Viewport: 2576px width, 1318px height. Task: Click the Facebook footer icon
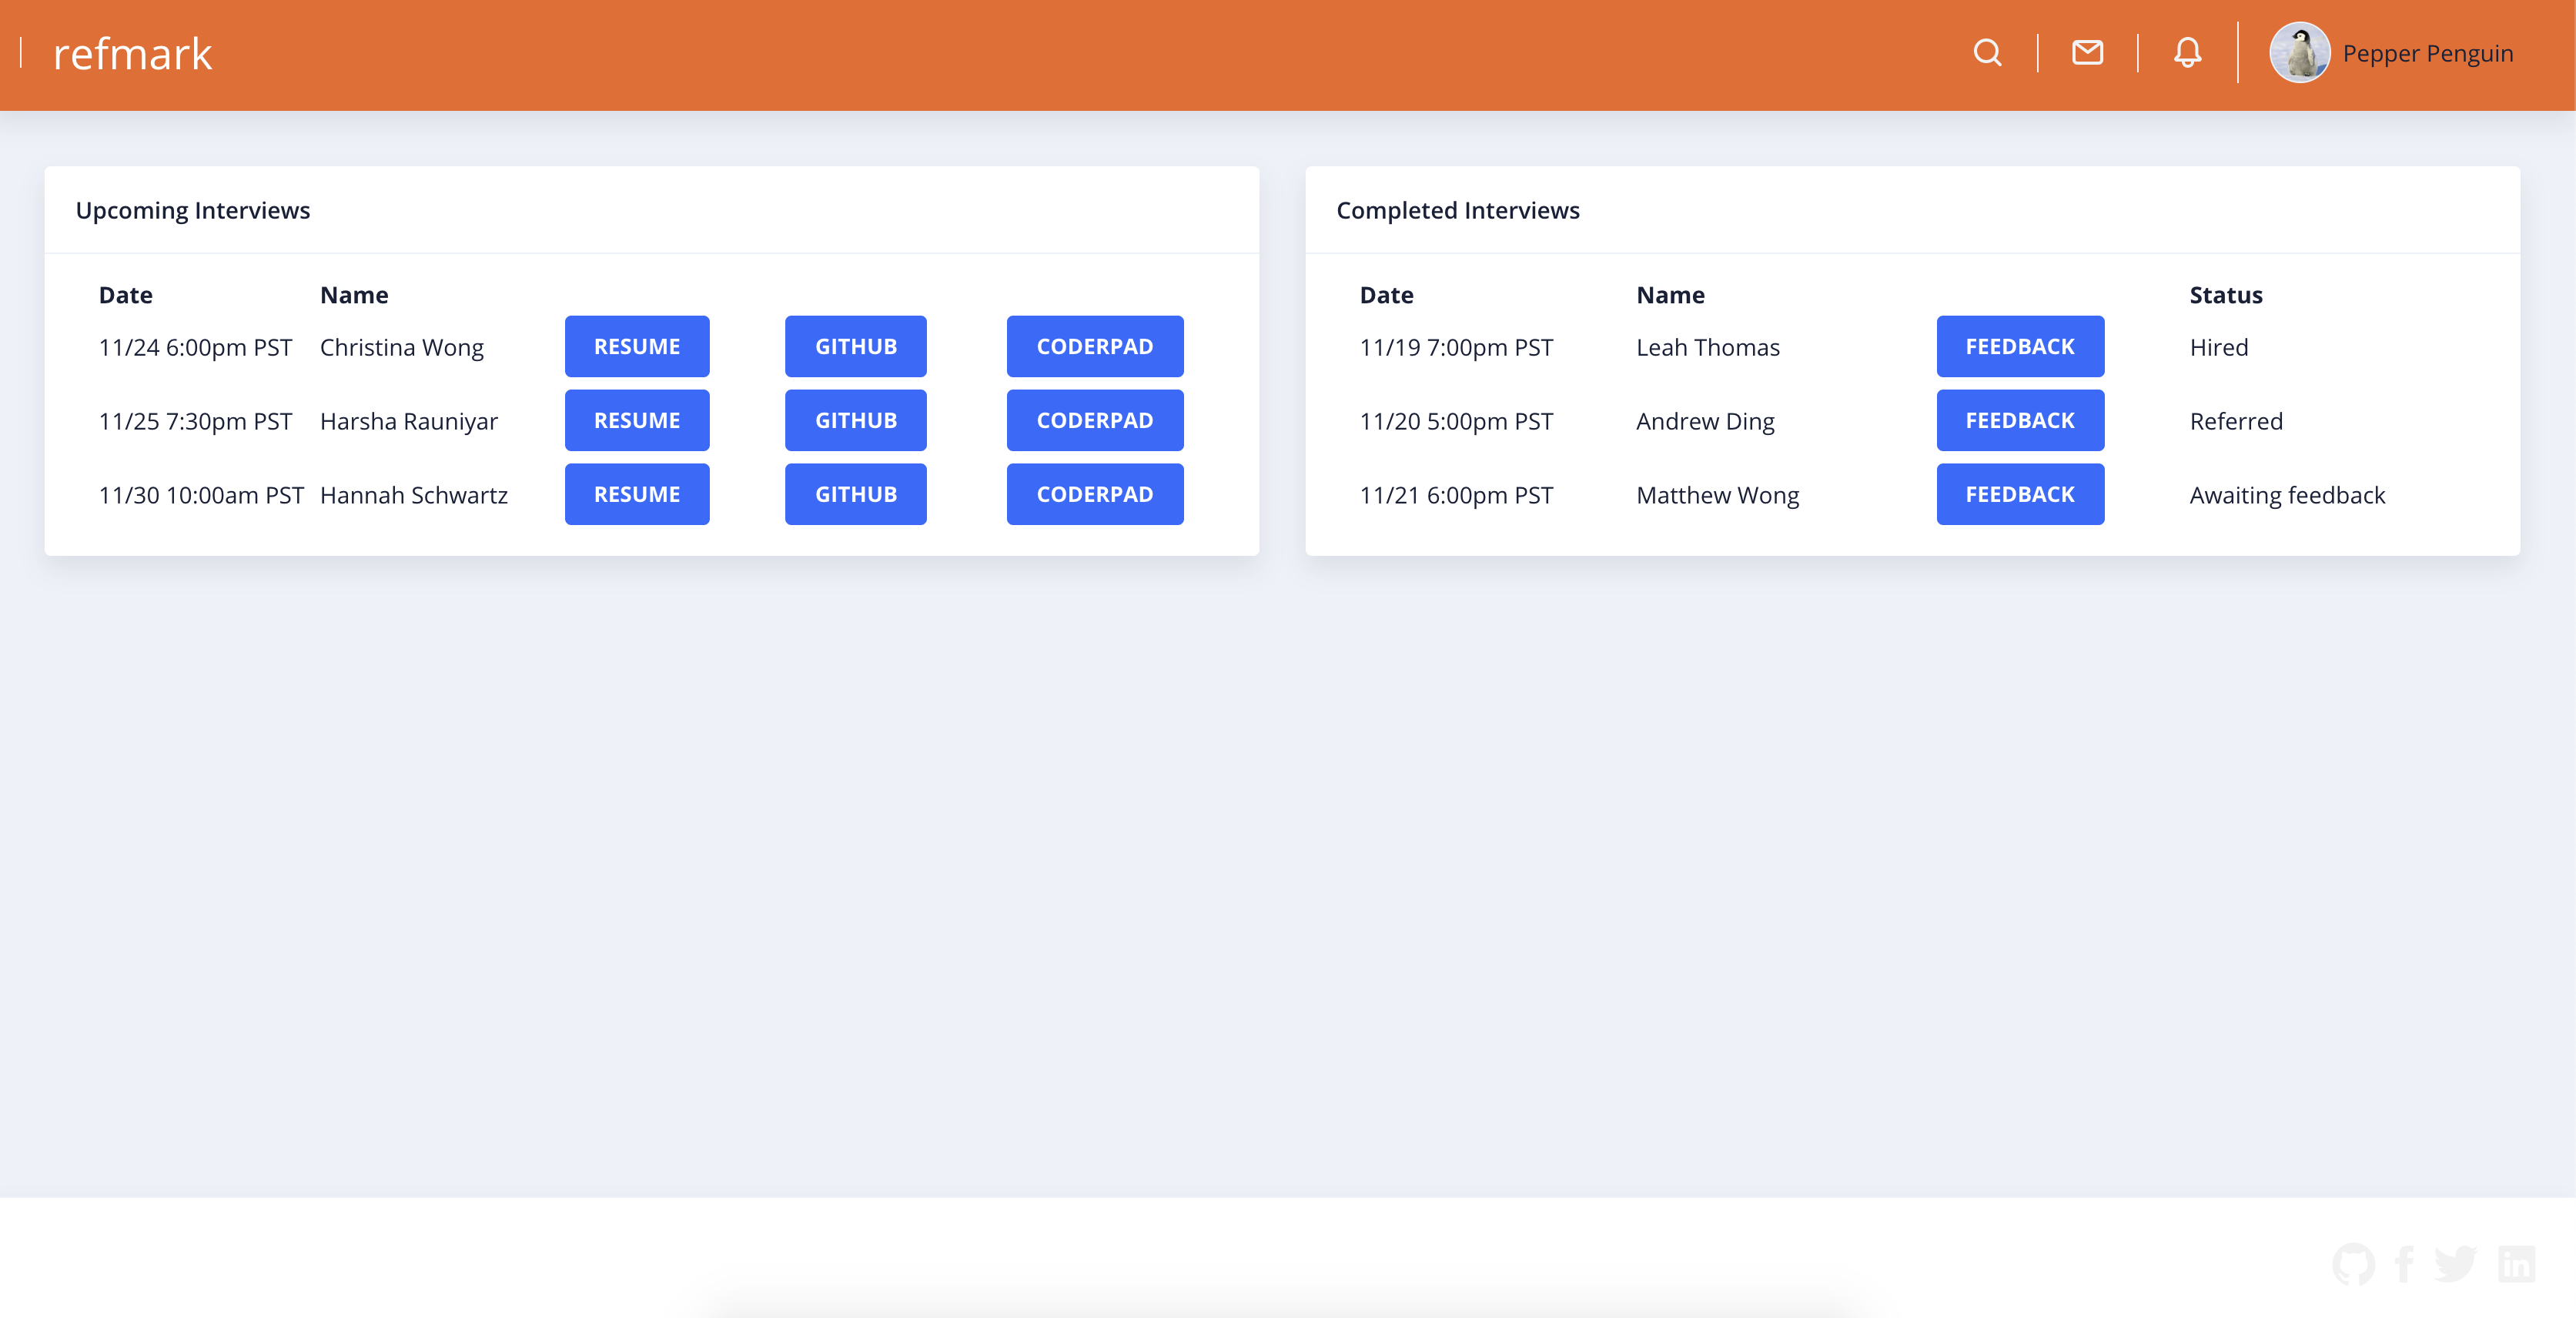pos(2405,1264)
